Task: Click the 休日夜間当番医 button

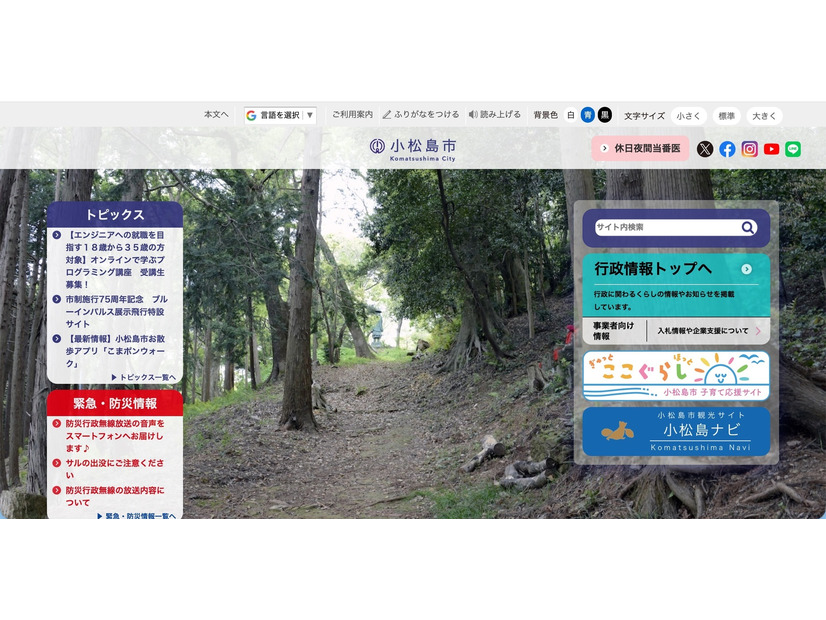Action: click(x=640, y=149)
